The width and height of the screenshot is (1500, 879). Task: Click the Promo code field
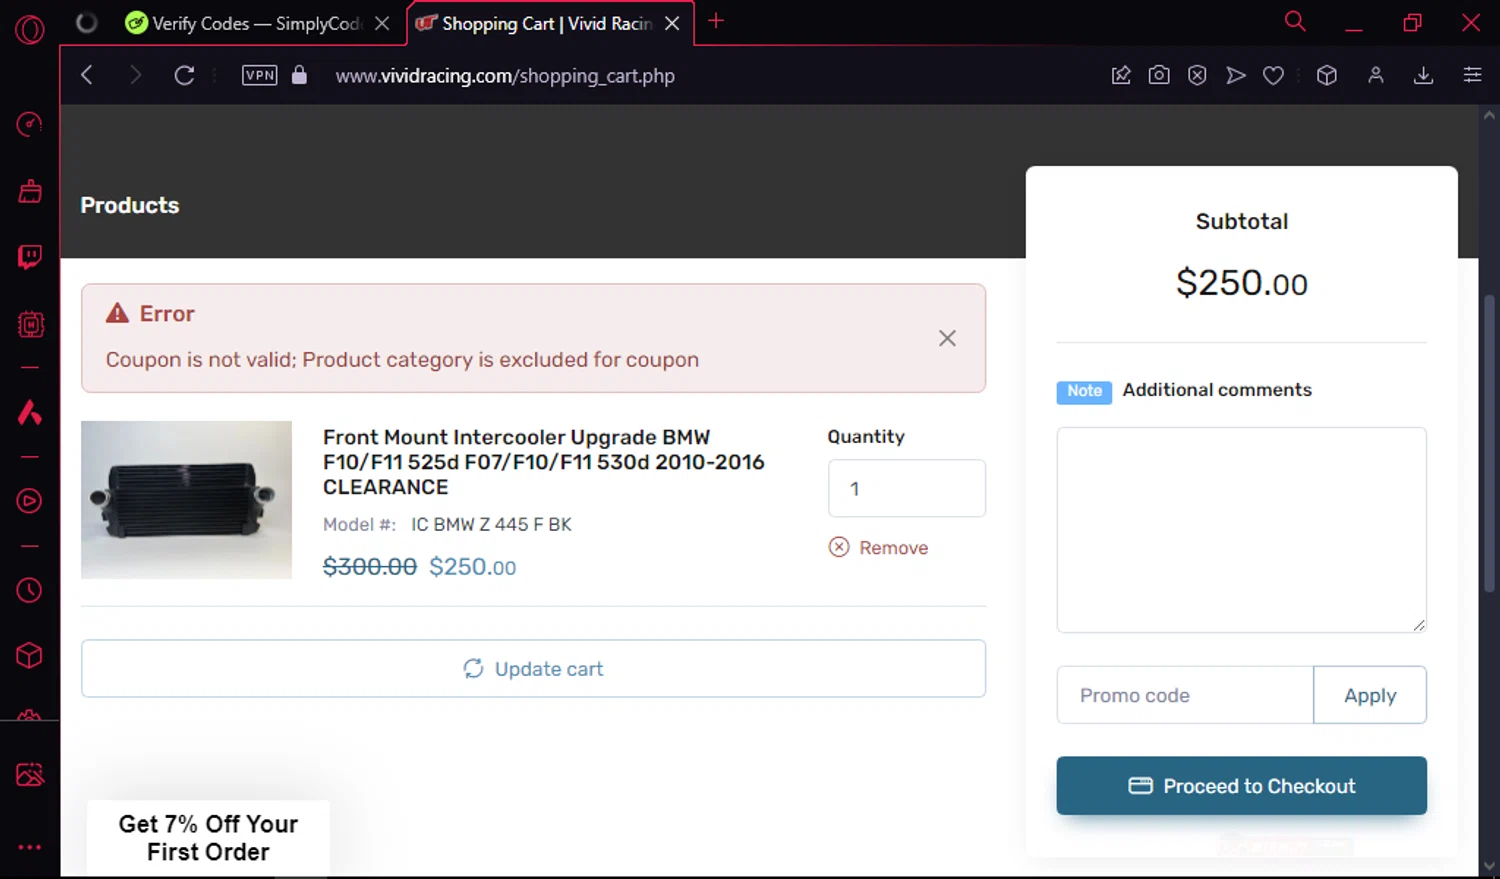click(x=1185, y=695)
